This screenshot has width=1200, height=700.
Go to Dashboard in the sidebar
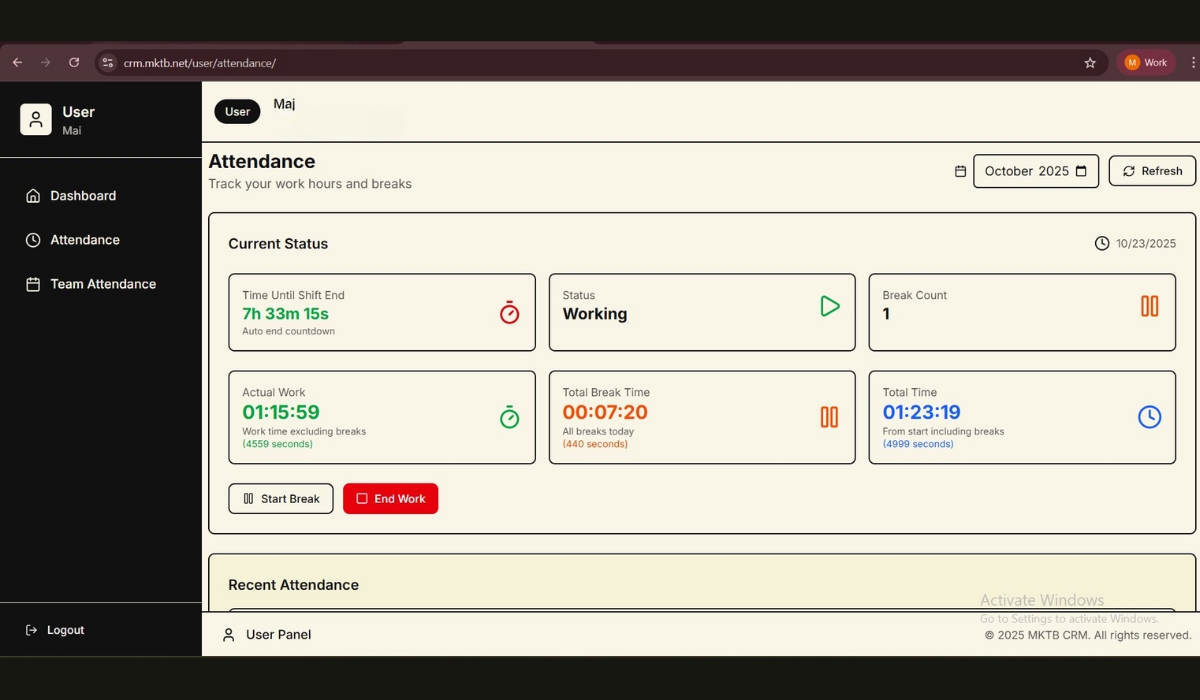point(83,196)
